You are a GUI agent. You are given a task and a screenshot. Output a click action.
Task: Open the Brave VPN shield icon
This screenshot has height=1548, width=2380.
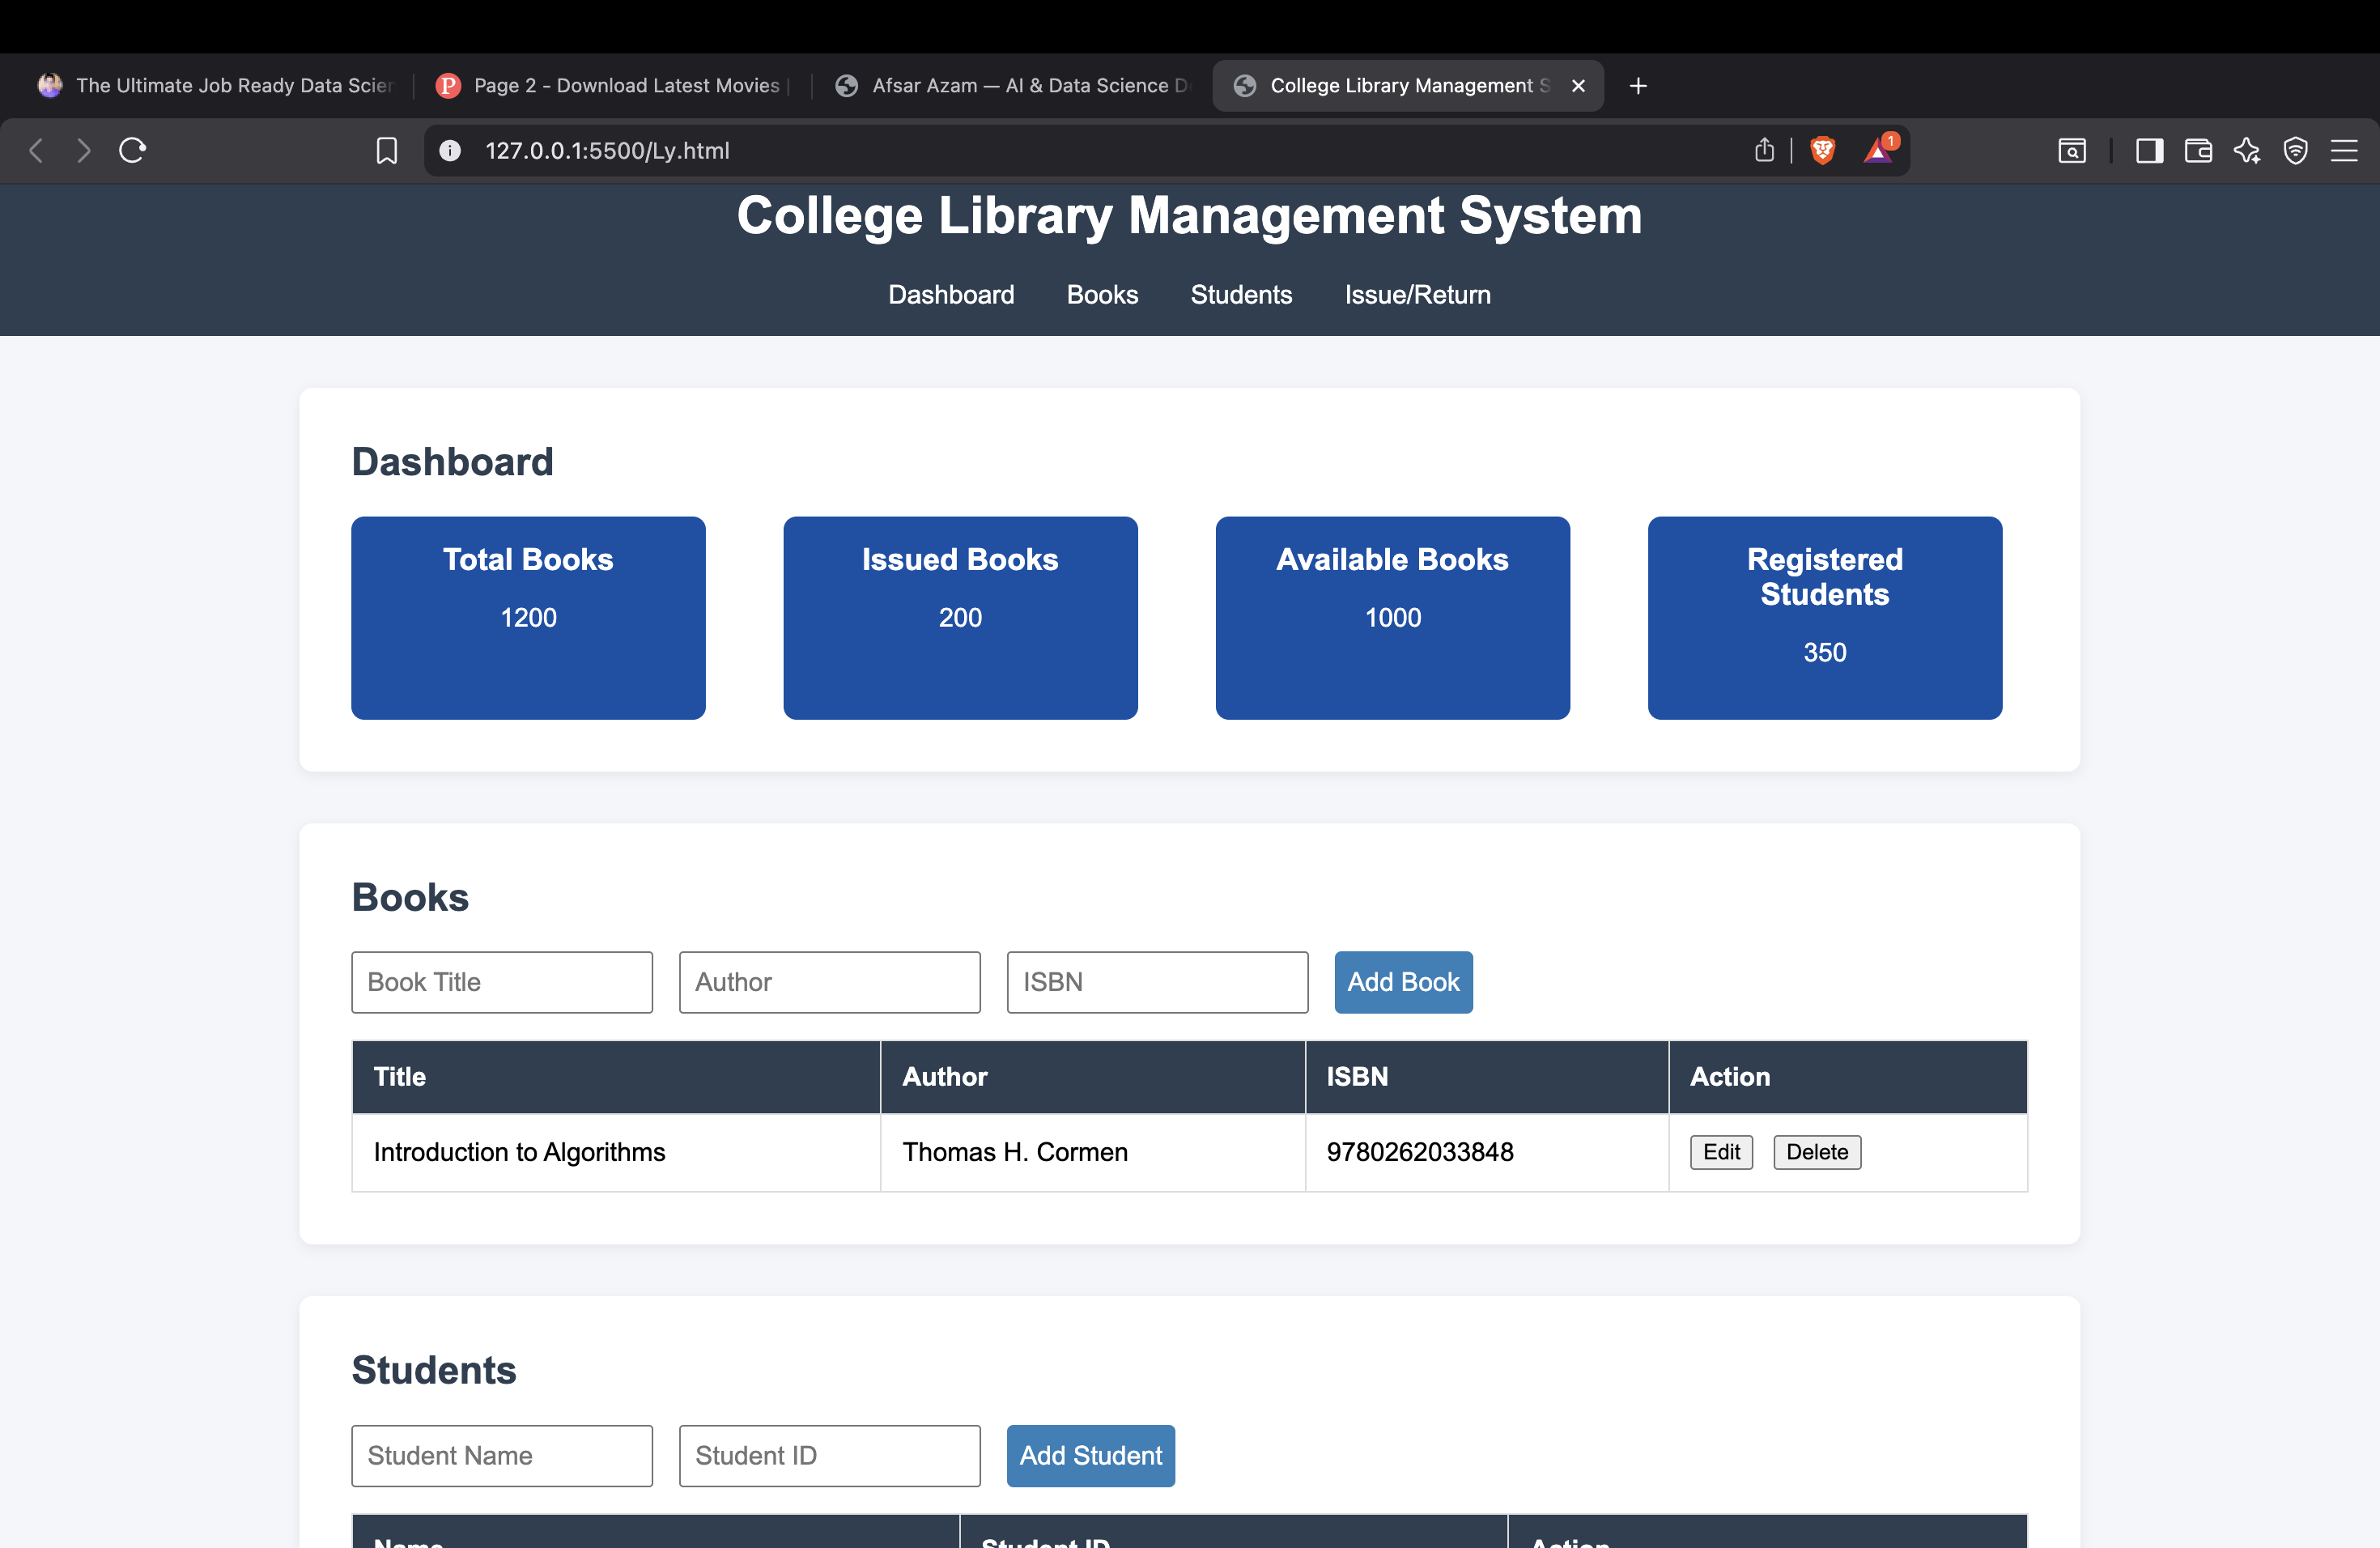point(2296,150)
